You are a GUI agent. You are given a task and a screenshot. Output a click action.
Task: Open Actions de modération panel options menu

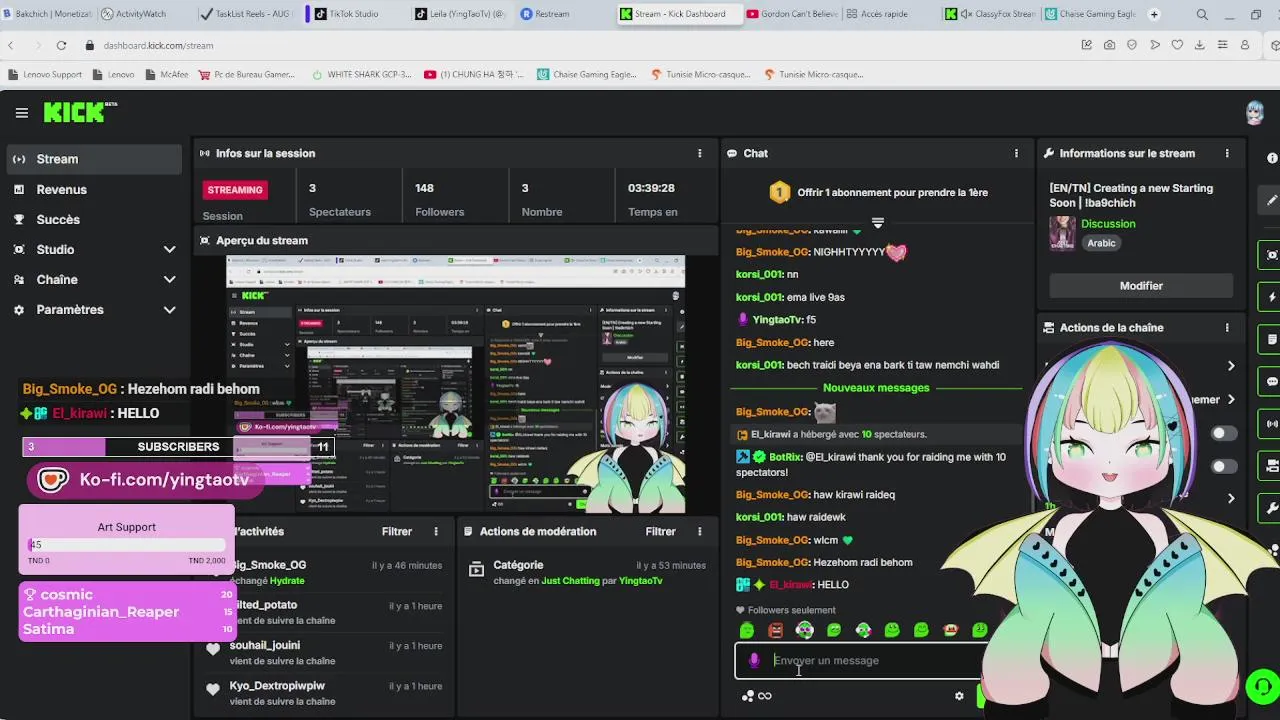click(699, 531)
